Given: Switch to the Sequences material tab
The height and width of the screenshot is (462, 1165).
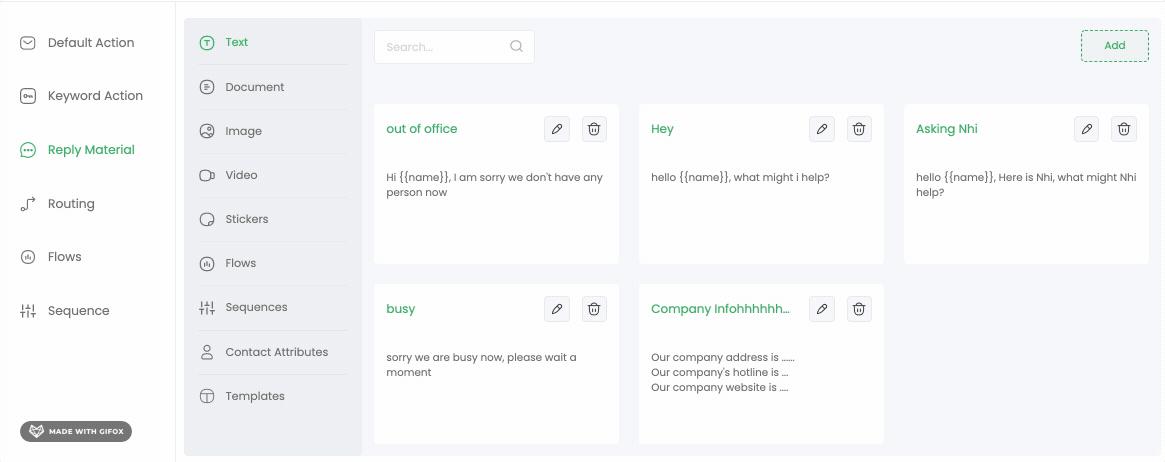Looking at the screenshot, I should click(273, 308).
